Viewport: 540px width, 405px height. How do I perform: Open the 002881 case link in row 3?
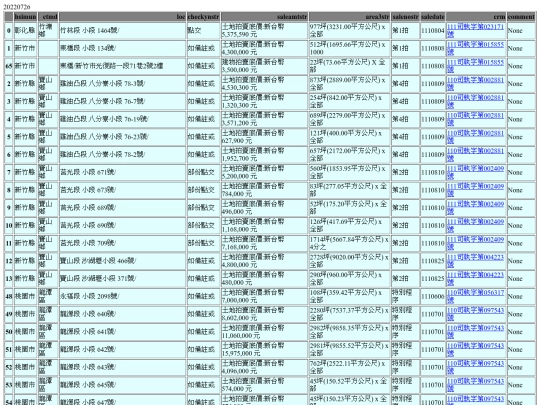(475, 101)
